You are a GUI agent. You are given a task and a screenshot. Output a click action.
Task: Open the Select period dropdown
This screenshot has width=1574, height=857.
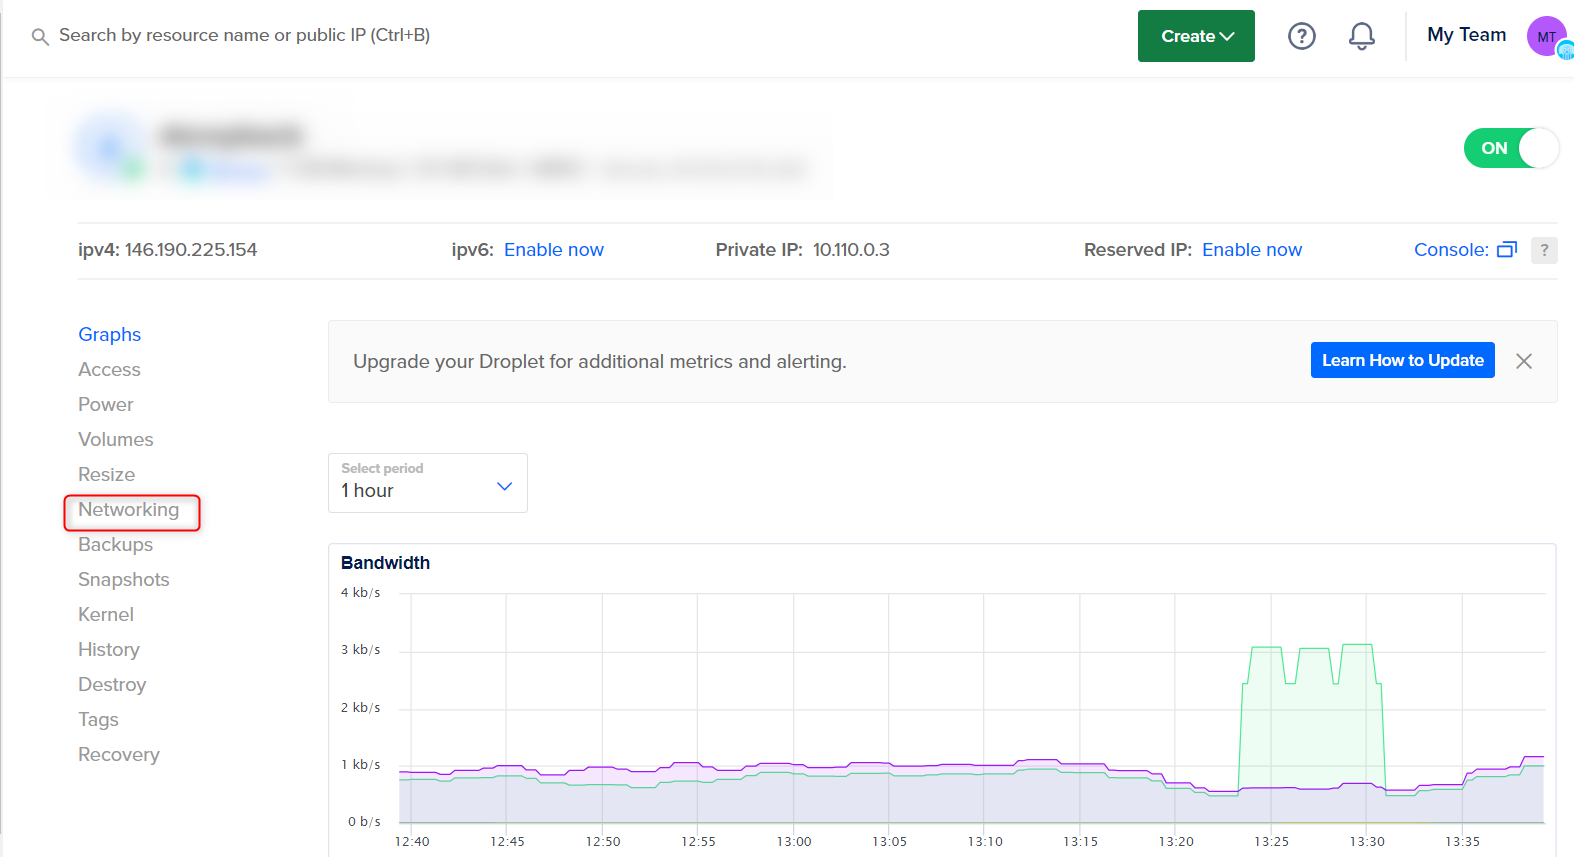click(x=427, y=483)
